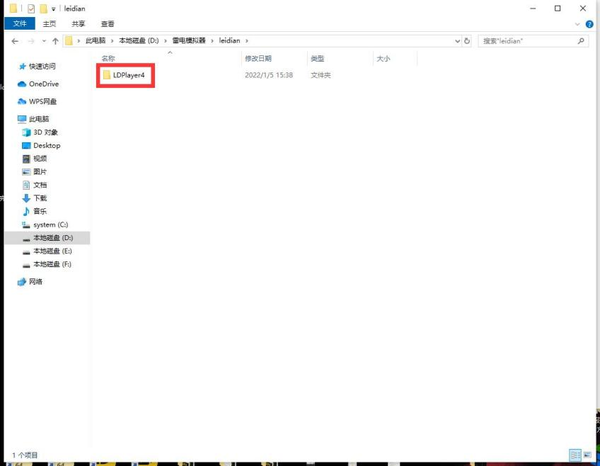Image resolution: width=600 pixels, height=466 pixels.
Task: Open 3D 对象 folder in sidebar
Action: [40, 132]
